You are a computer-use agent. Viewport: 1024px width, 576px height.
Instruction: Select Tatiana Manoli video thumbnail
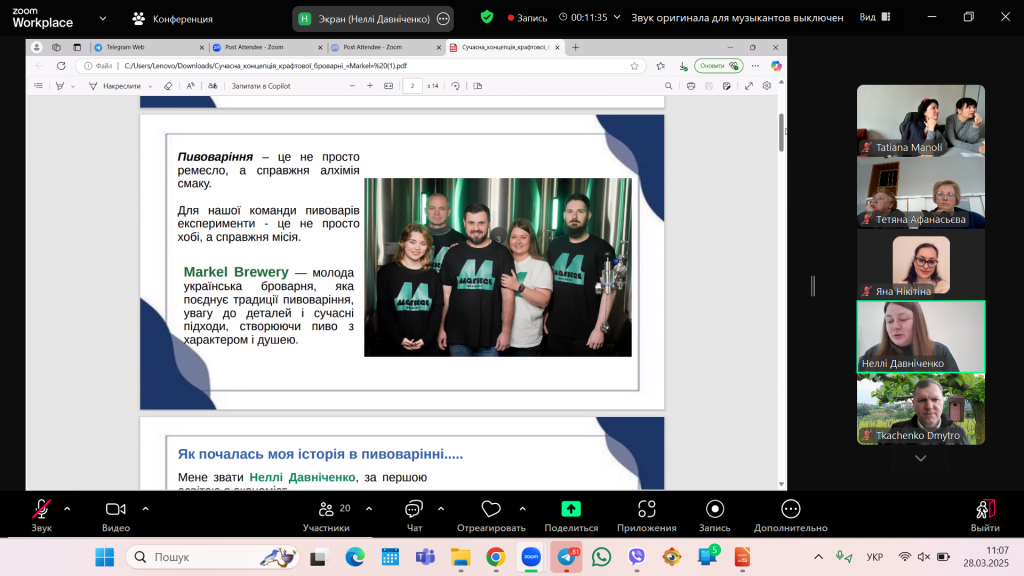click(x=921, y=120)
